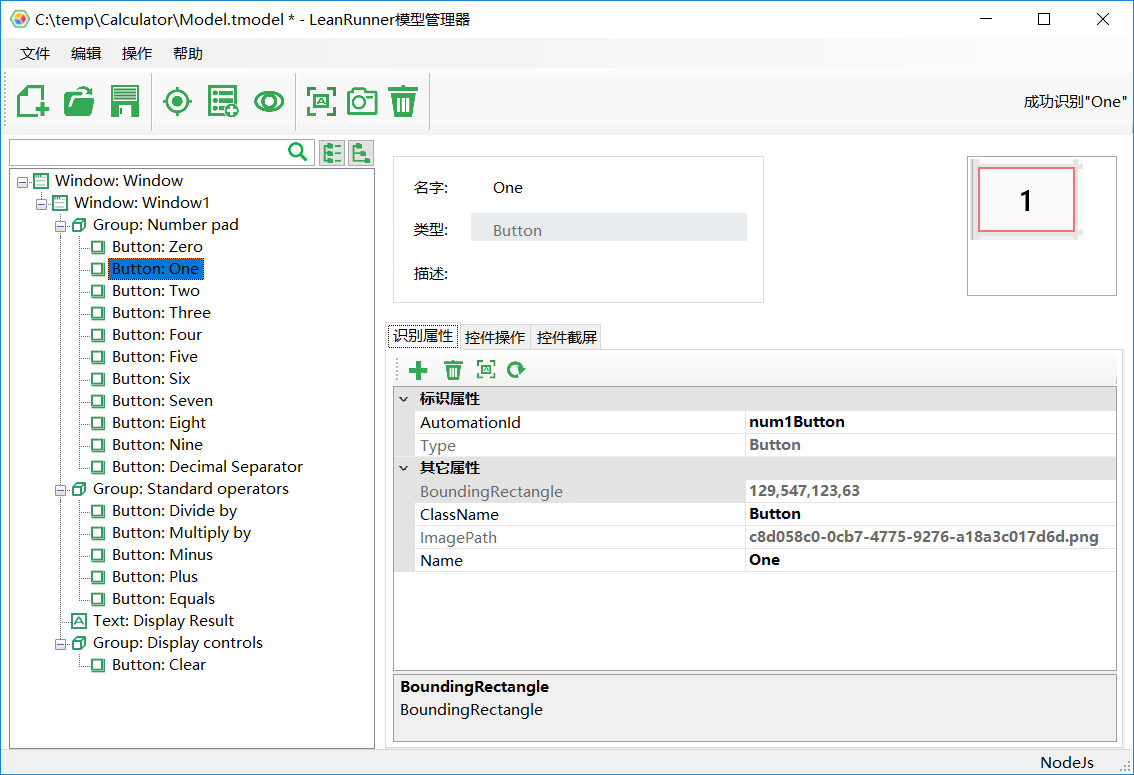1134x775 pixels.
Task: Switch to the 控件操作 tab
Action: pyautogui.click(x=494, y=336)
